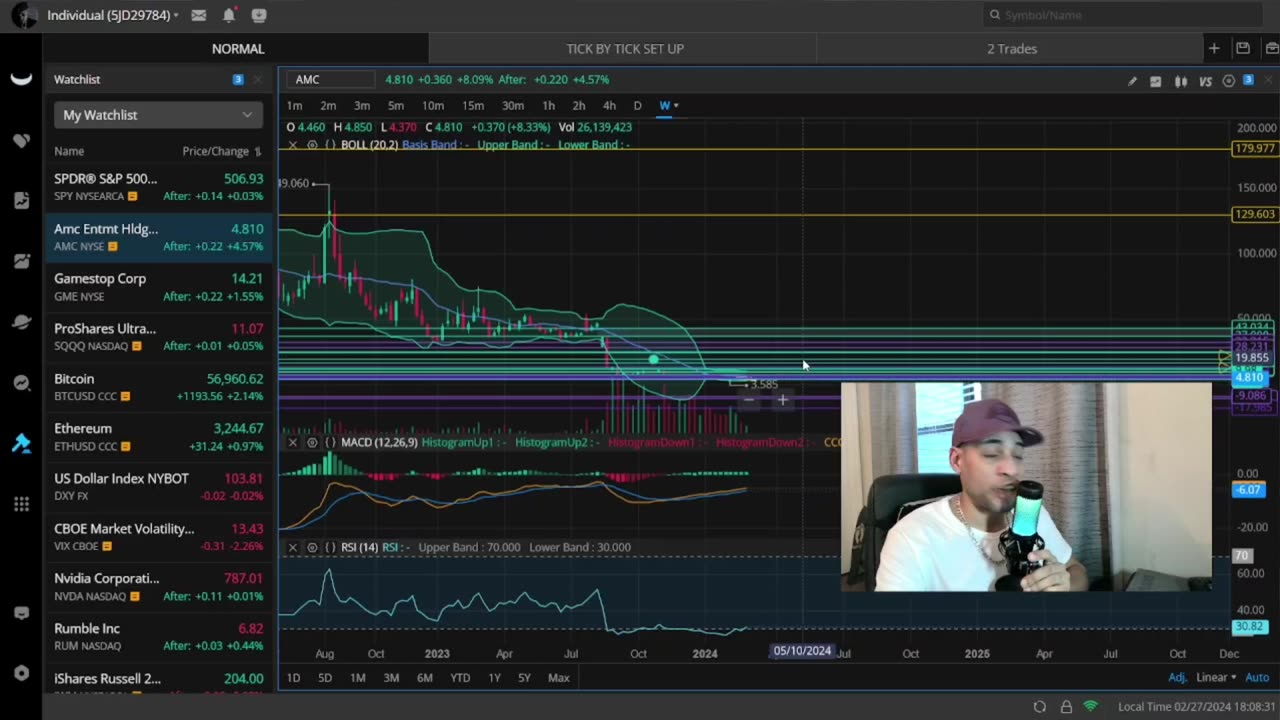1280x720 pixels.
Task: Click the VS compare icon
Action: click(1205, 81)
